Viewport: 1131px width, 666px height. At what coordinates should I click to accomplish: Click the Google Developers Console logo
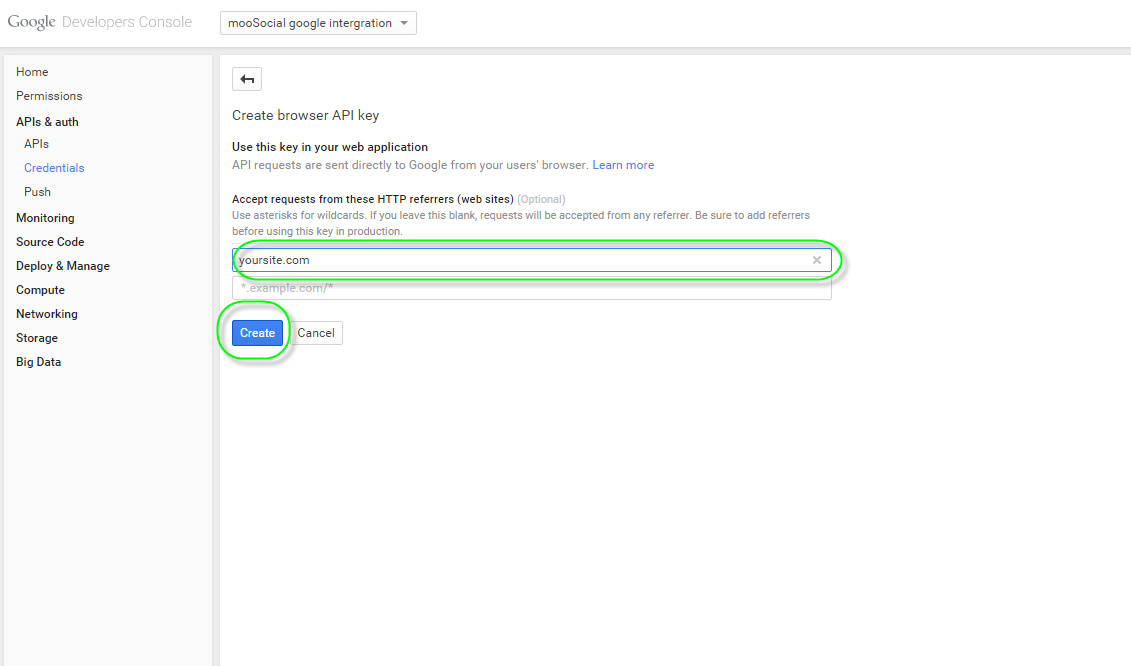[x=100, y=22]
